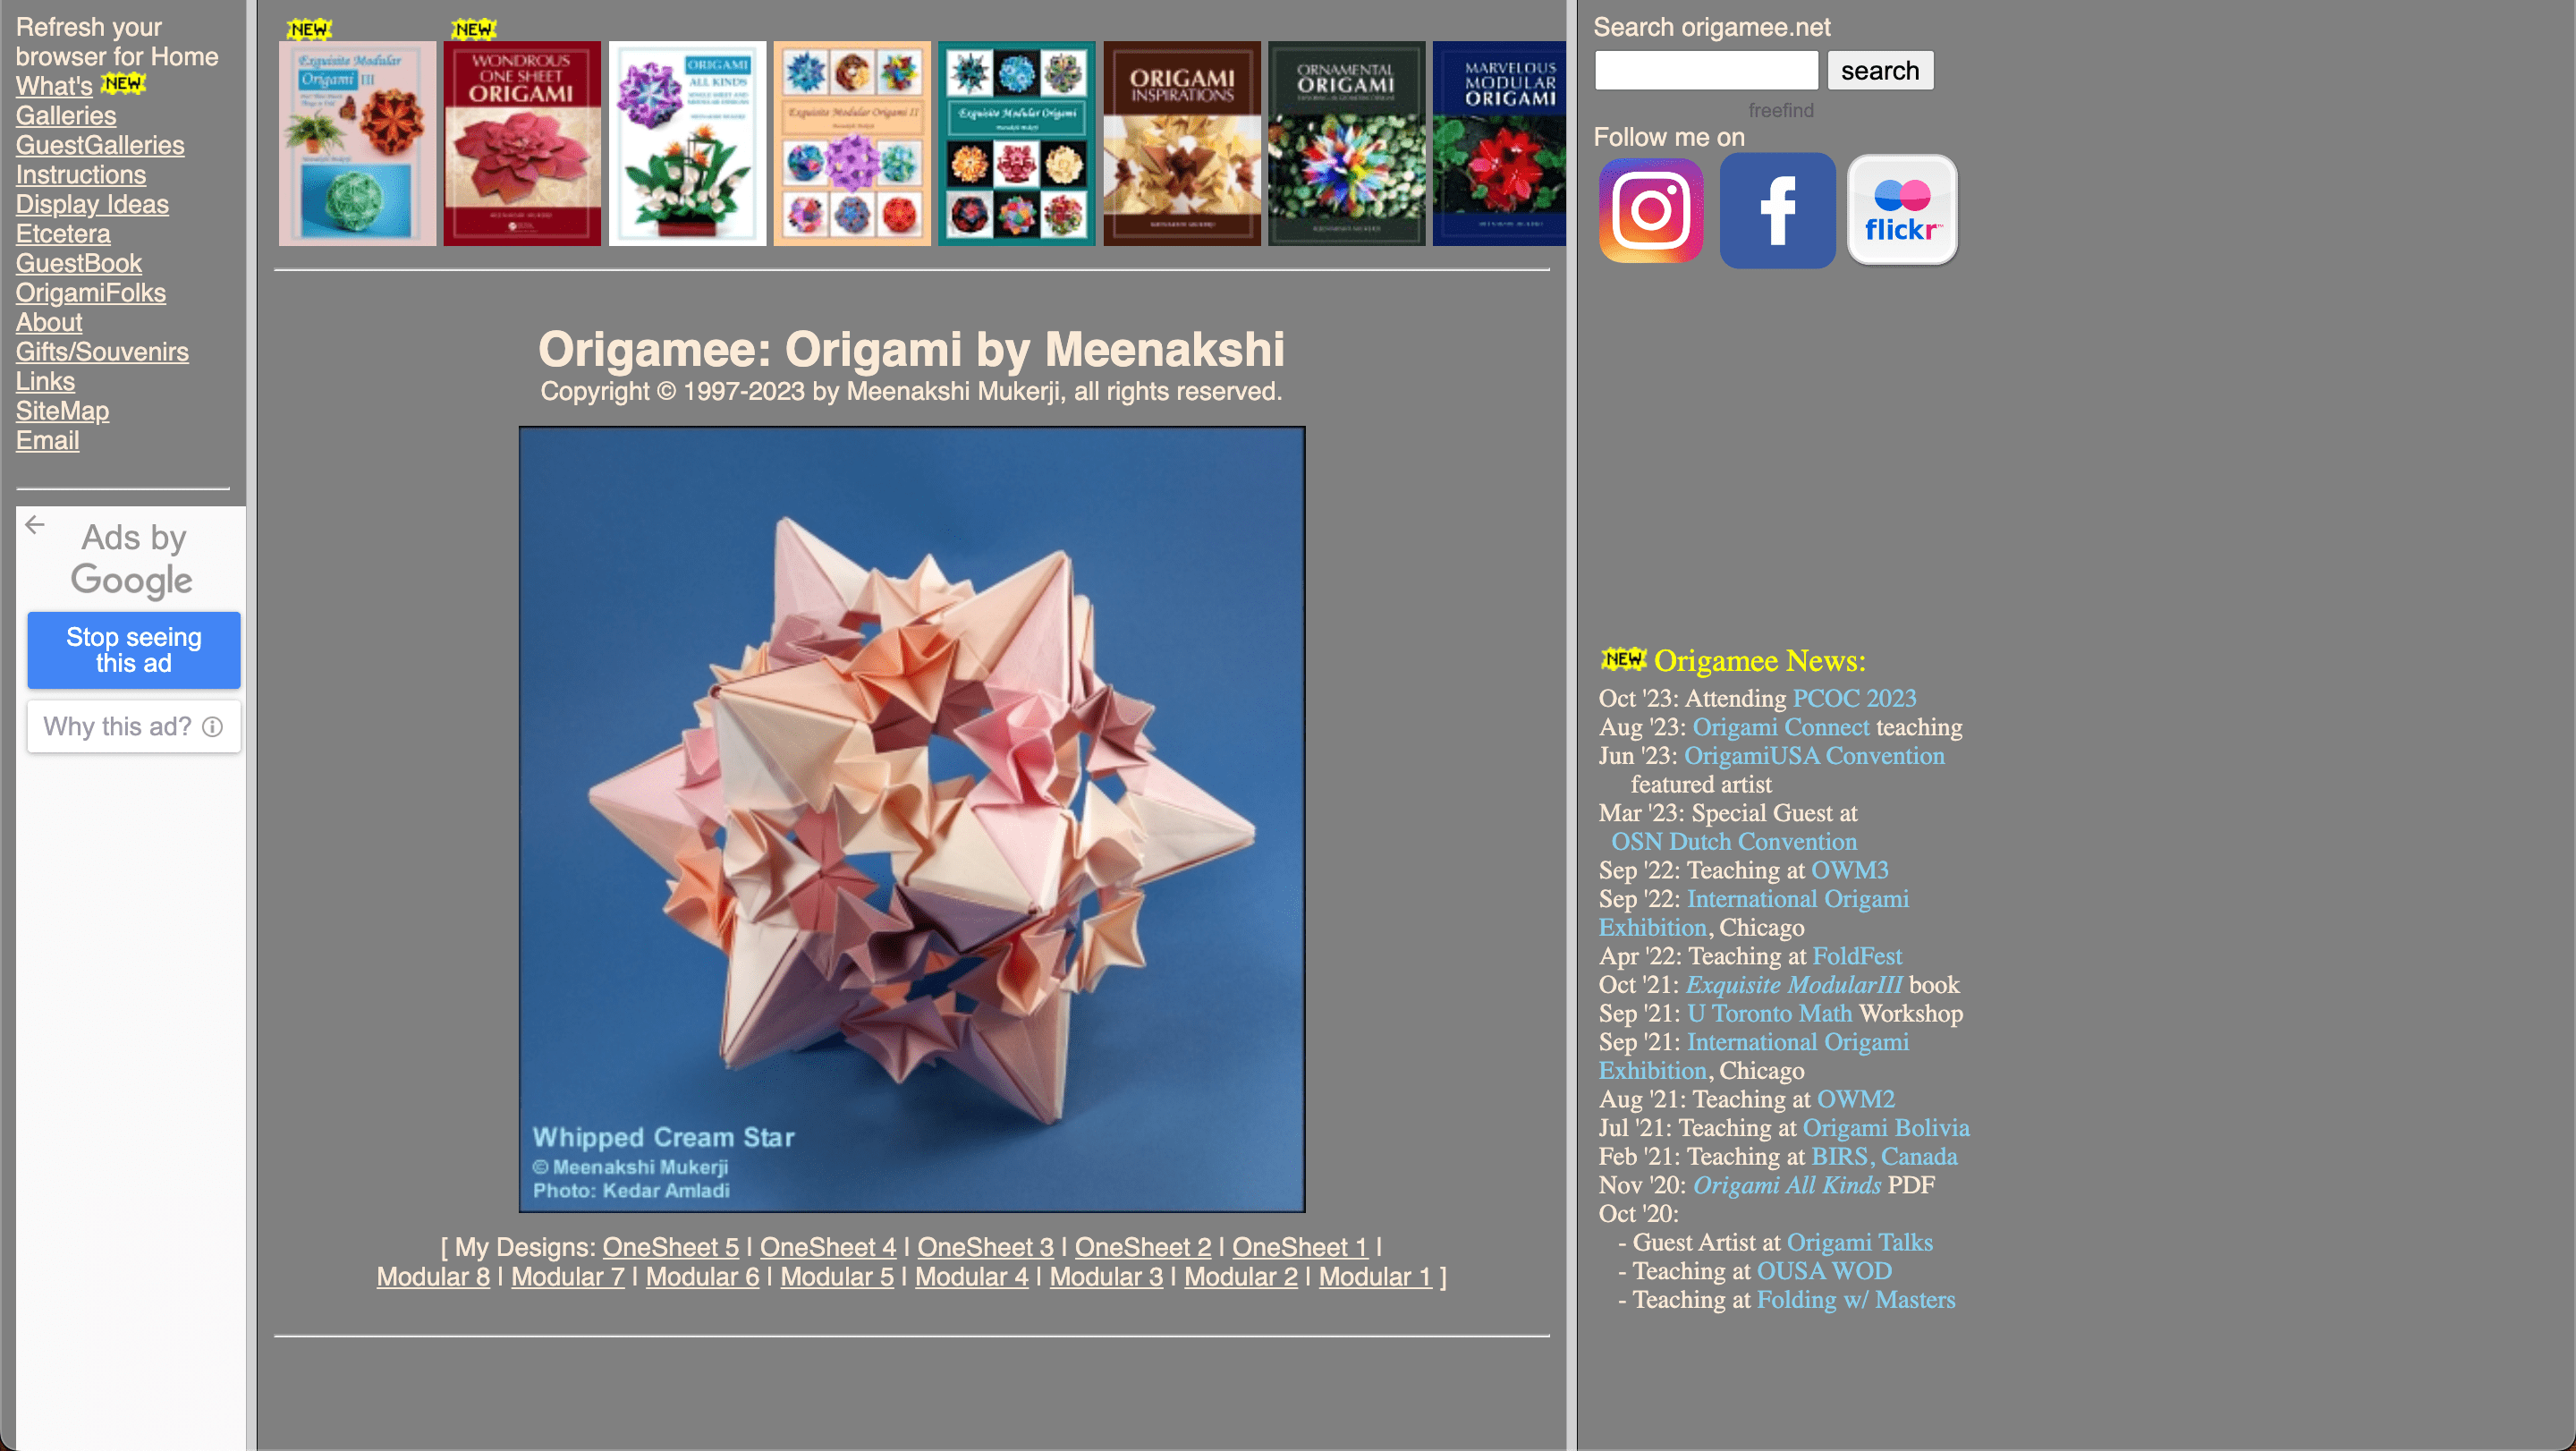Click Stop seeing this ad button
The image size is (2576, 1451).
point(133,650)
